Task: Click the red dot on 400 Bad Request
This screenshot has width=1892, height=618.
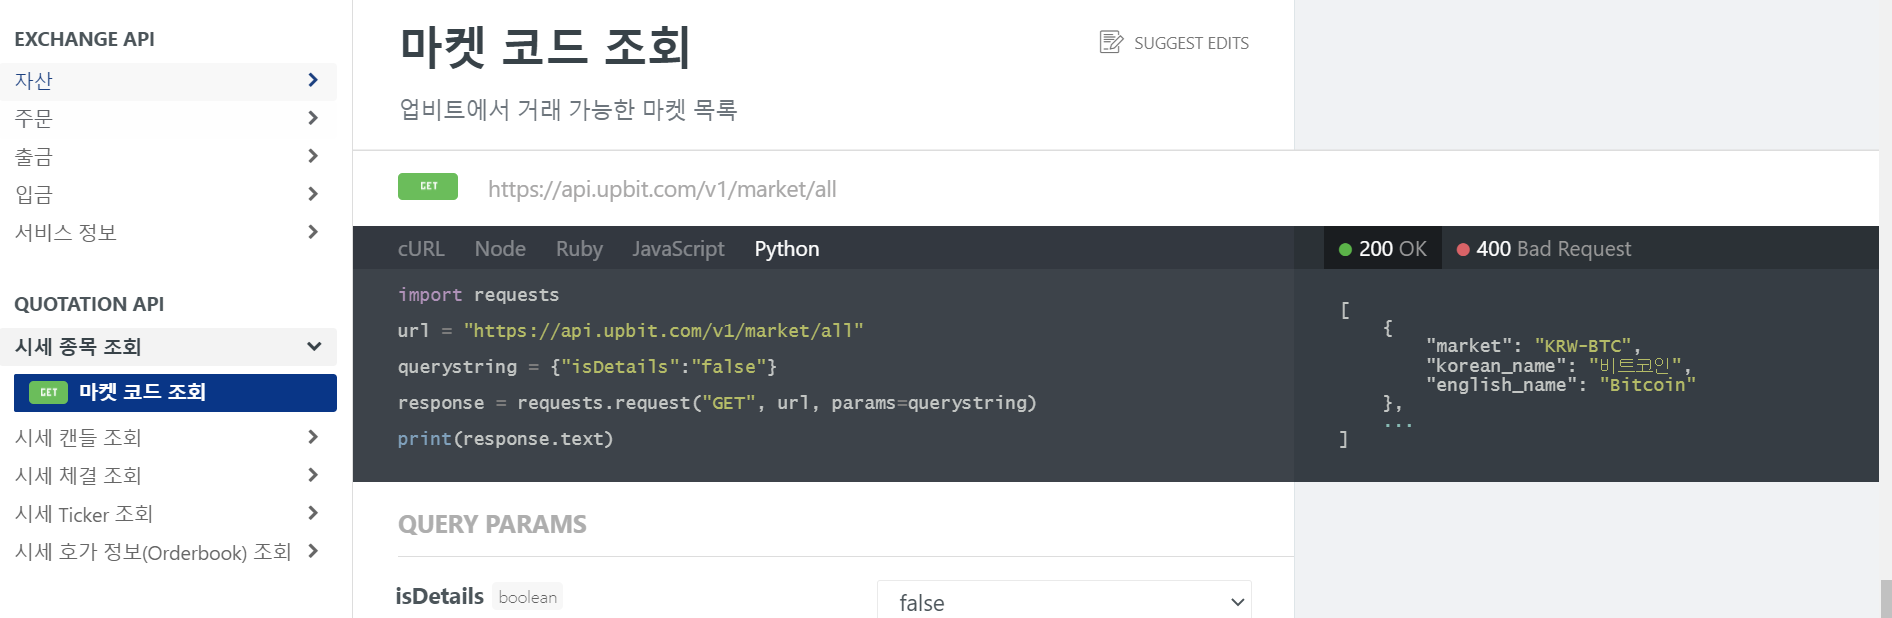Action: pos(1463,250)
